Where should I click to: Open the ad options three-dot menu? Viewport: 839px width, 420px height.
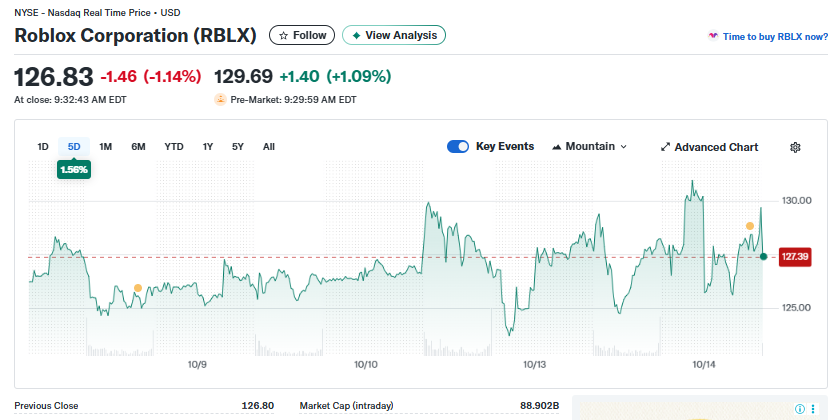(814, 409)
